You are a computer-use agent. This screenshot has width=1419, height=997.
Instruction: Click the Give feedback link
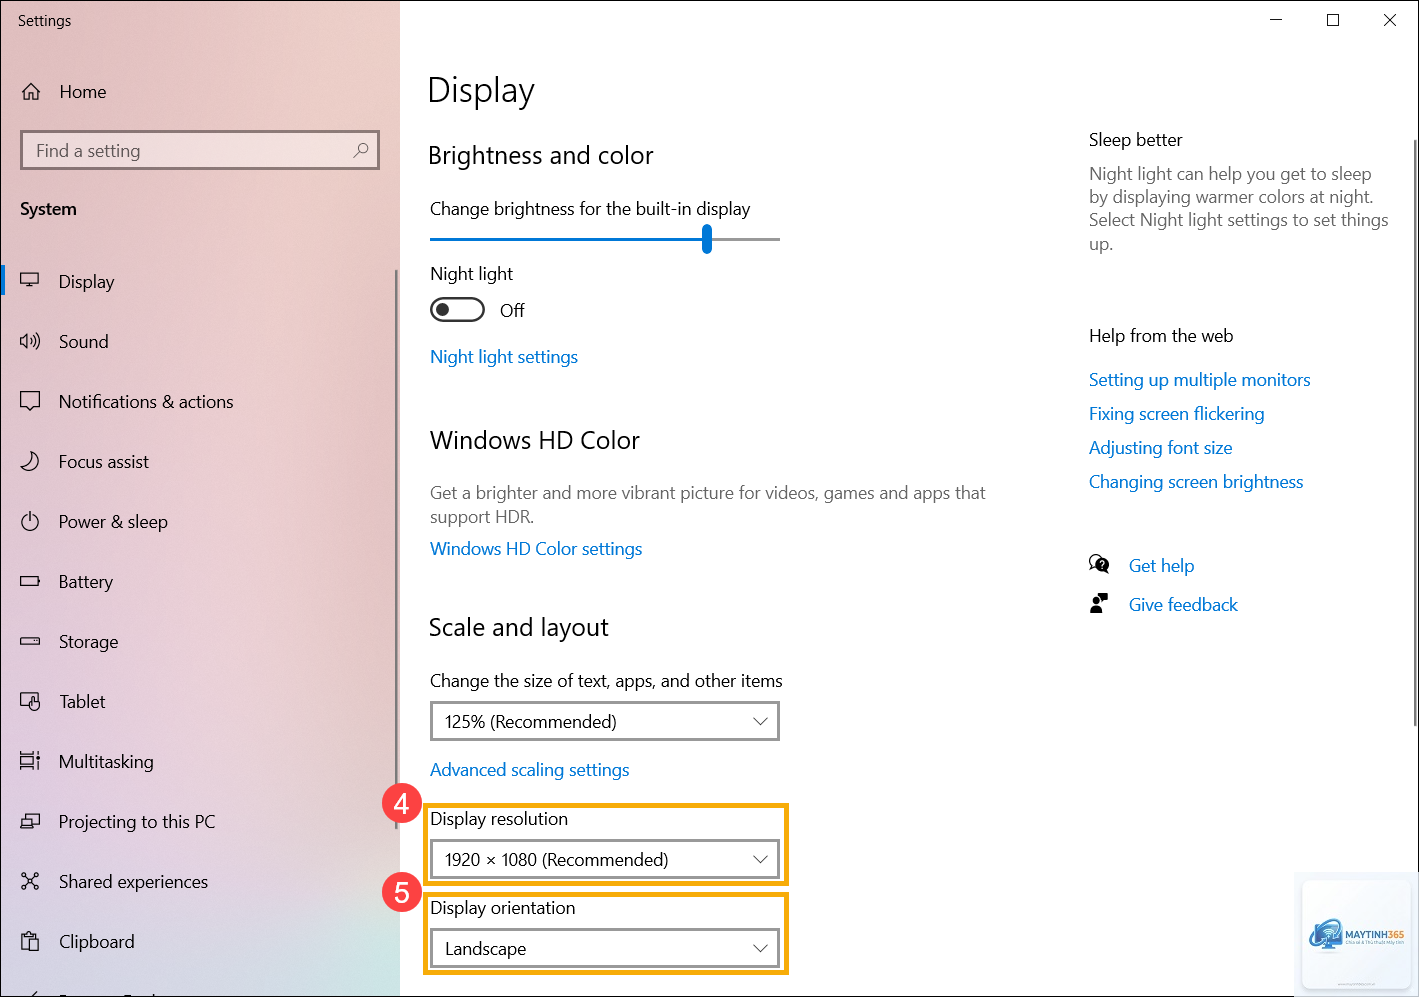click(x=1183, y=605)
